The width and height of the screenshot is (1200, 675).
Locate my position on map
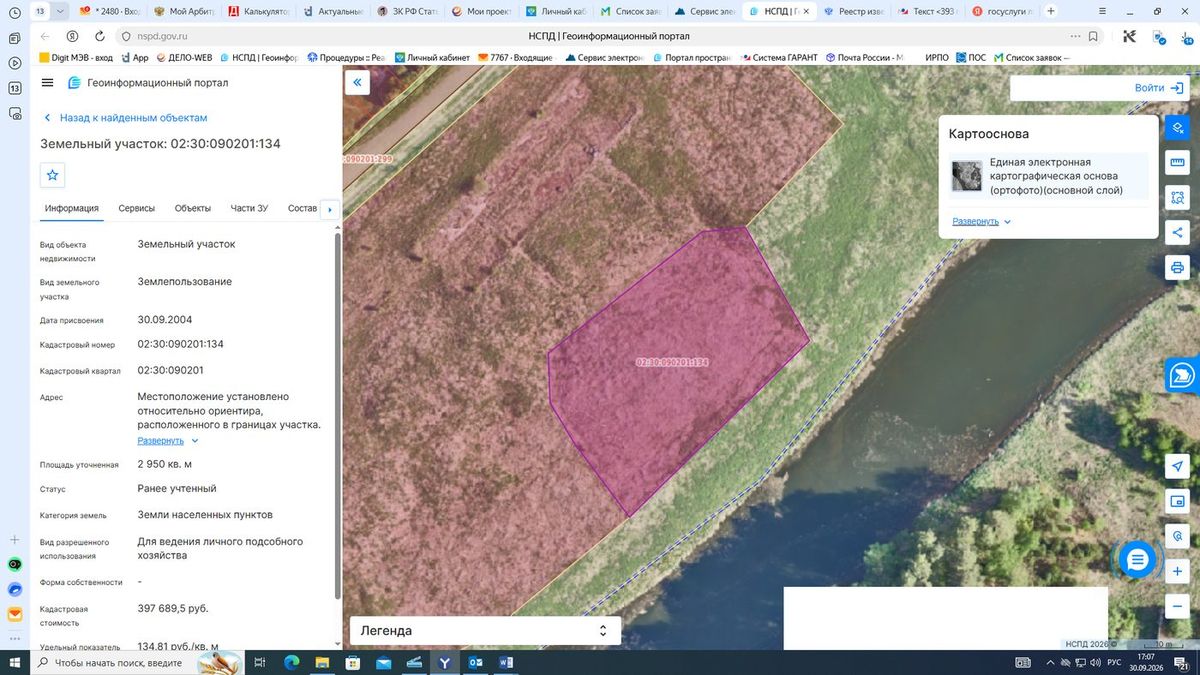[1177, 466]
